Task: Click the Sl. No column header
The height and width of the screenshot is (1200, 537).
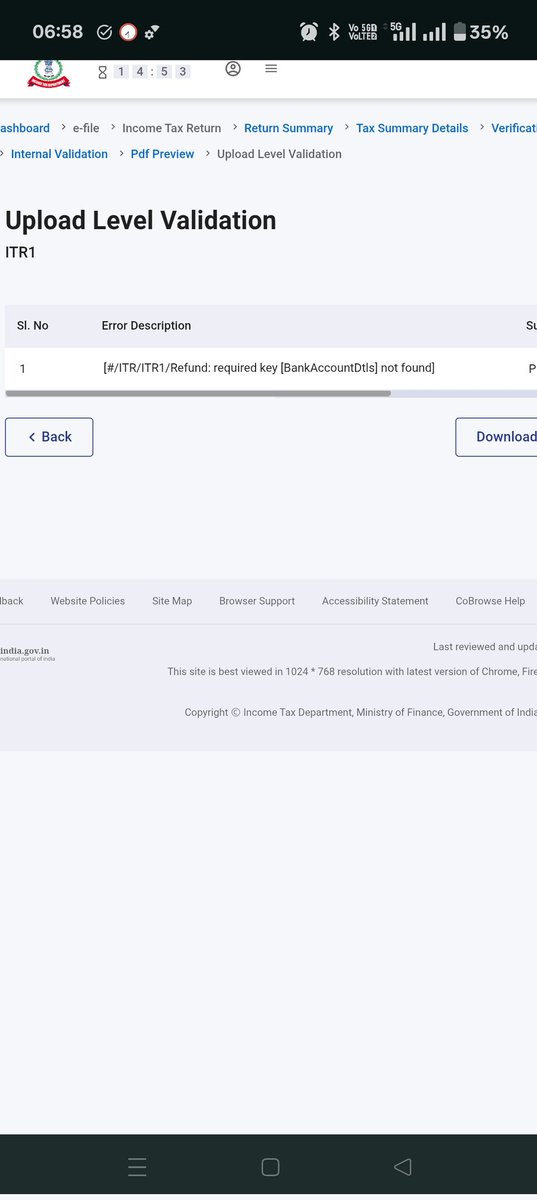Action: (33, 326)
